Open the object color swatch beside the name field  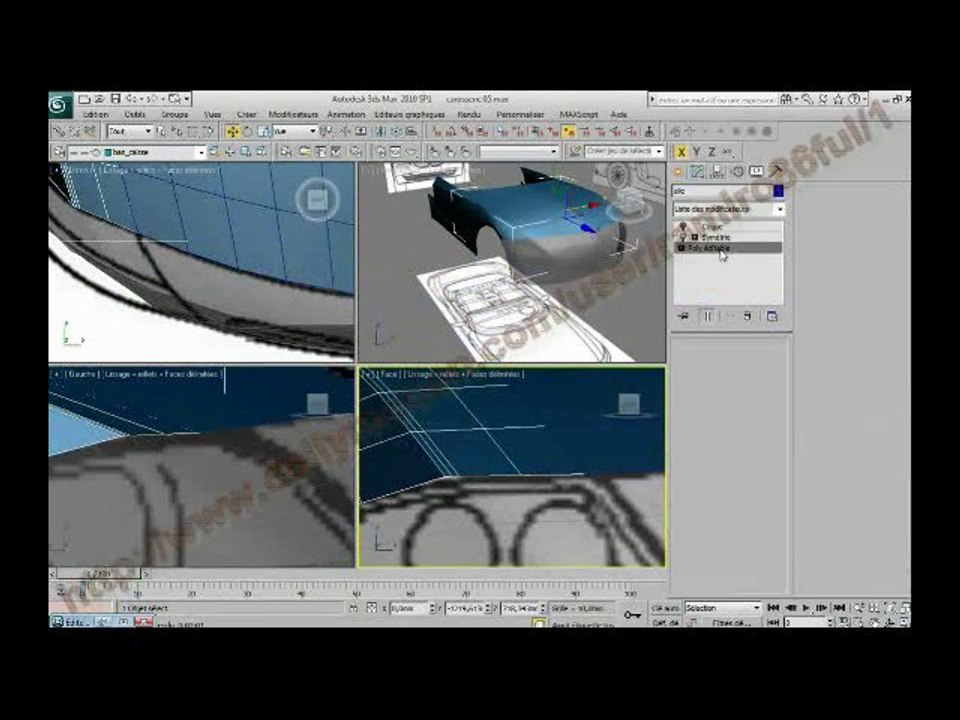(778, 191)
